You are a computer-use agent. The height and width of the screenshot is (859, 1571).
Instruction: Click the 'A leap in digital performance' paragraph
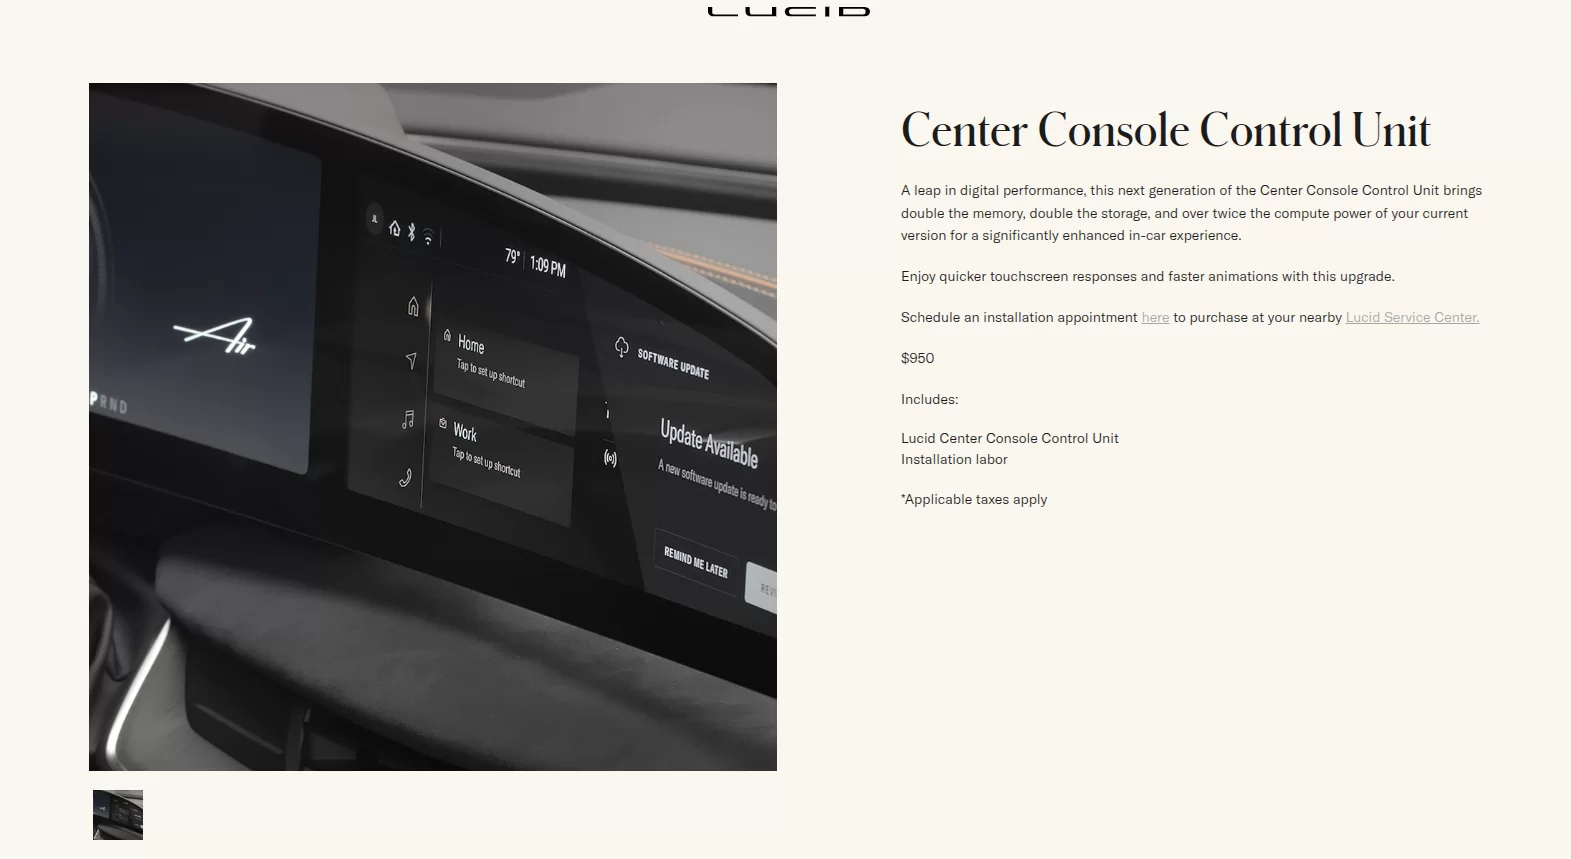[1191, 213]
